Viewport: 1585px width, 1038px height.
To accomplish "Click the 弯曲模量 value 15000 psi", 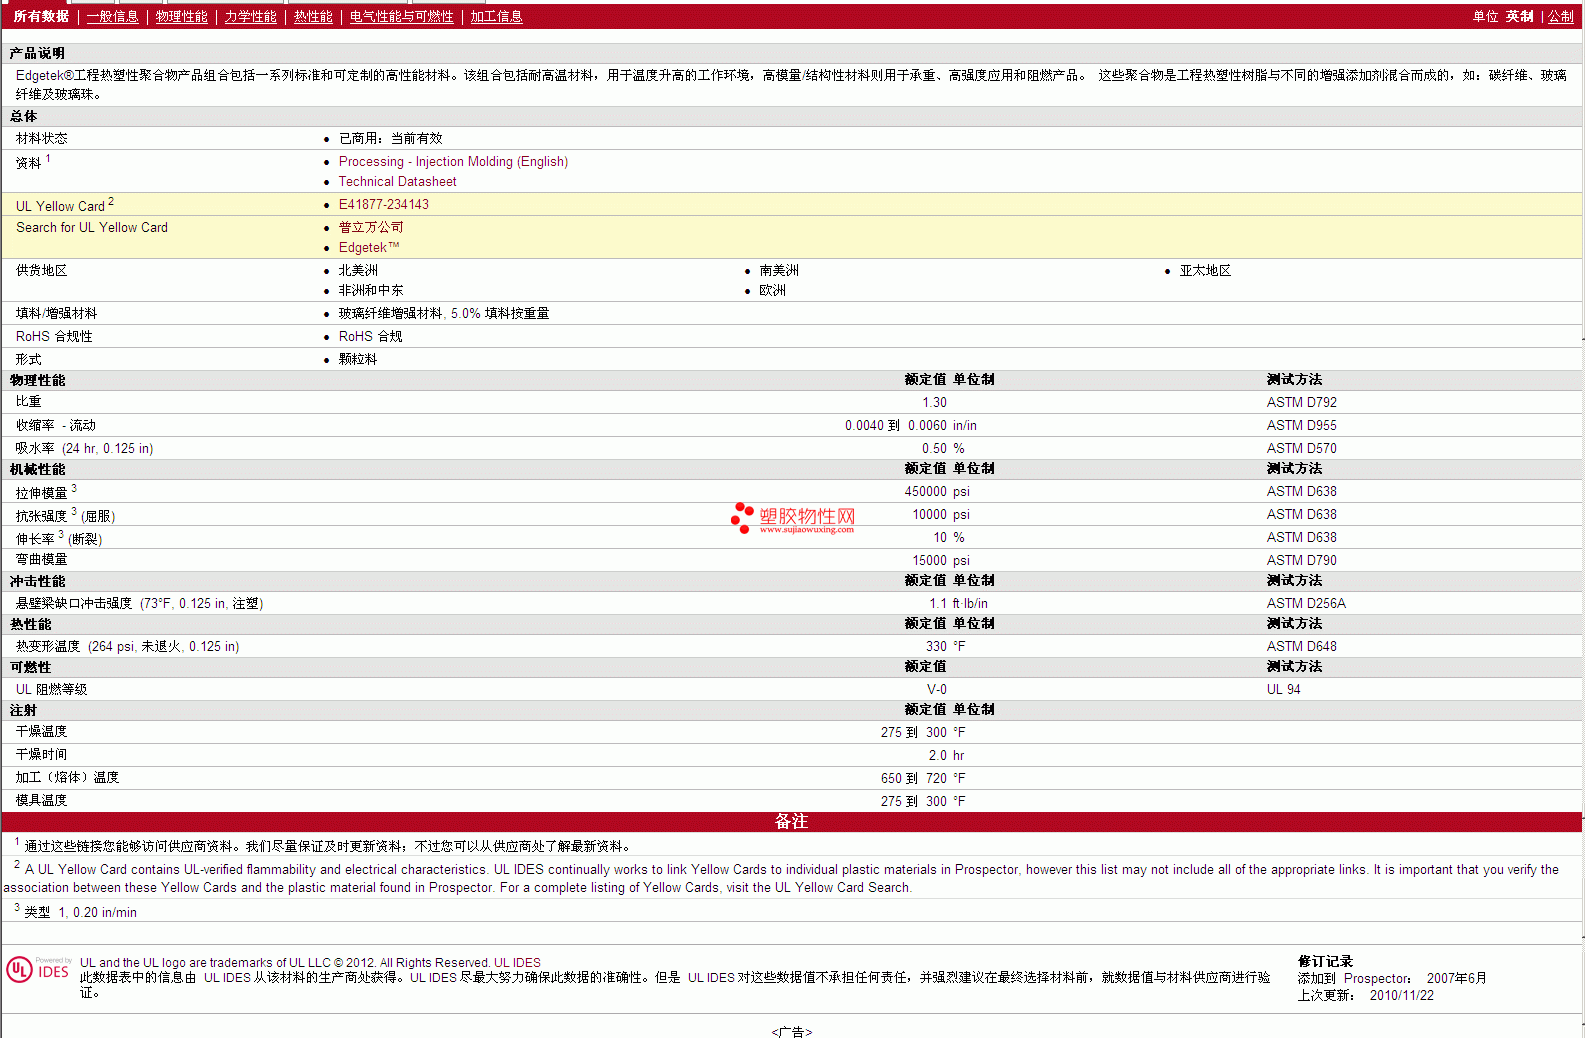I will (x=941, y=560).
